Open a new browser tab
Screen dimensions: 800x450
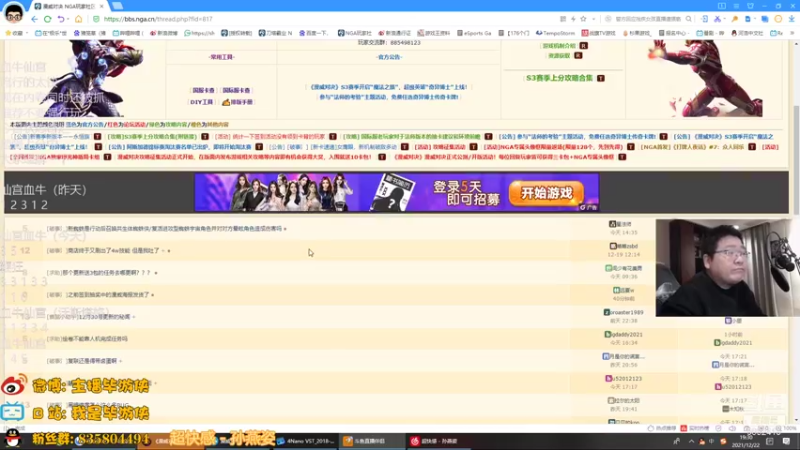pos(117,6)
